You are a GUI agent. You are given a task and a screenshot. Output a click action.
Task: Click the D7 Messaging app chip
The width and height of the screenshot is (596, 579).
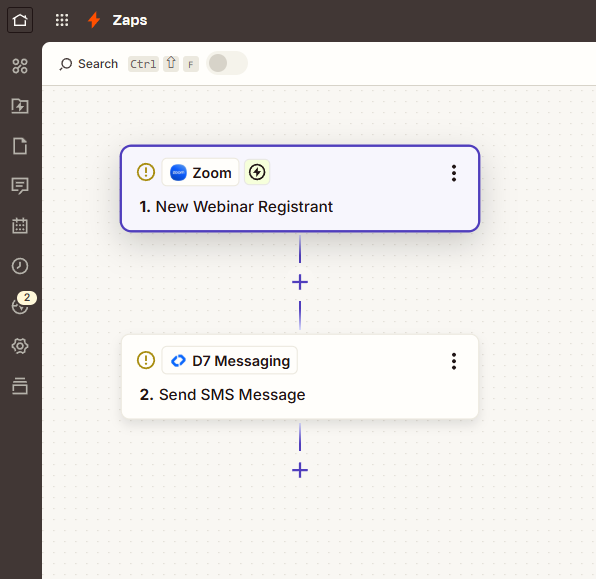coord(230,360)
